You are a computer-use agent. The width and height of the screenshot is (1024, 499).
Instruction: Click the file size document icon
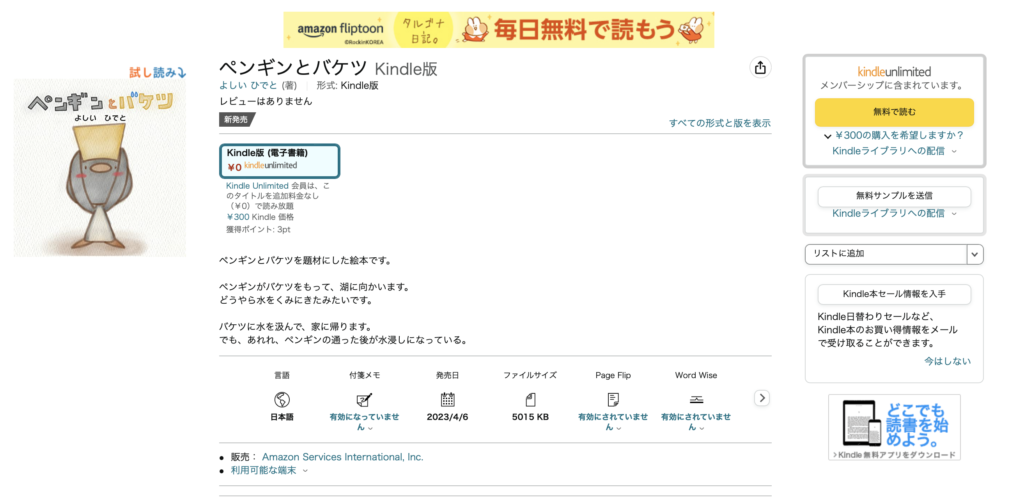(x=530, y=400)
